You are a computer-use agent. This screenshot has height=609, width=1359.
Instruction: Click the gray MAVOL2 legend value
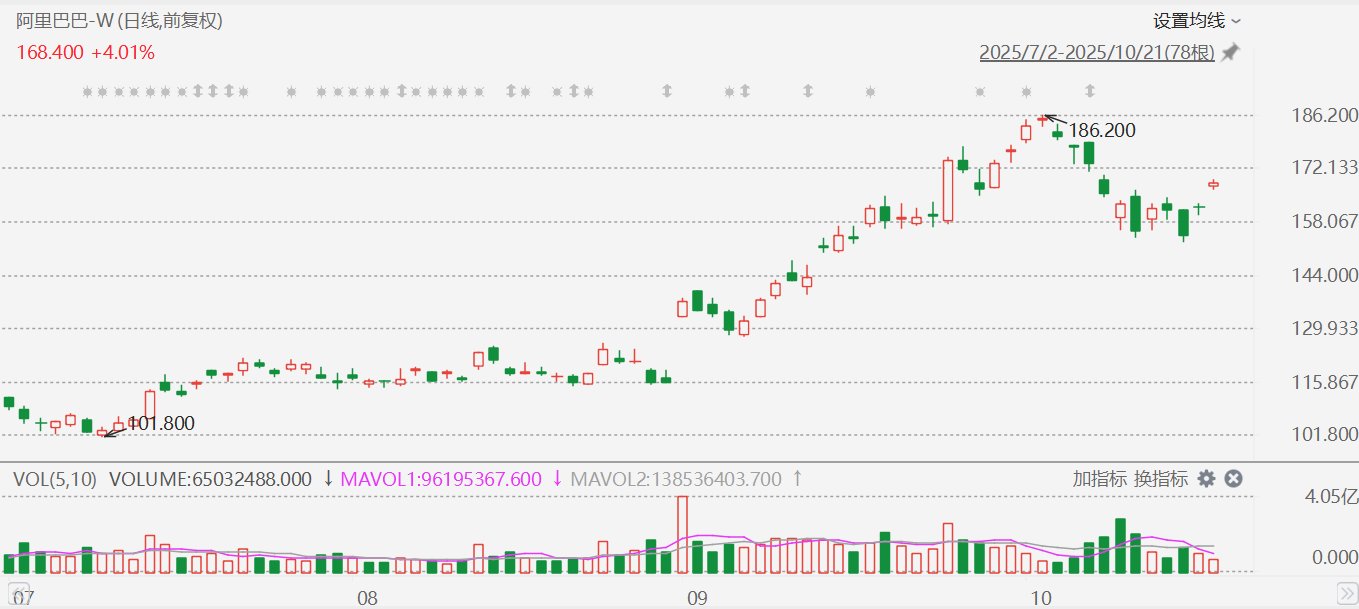[x=676, y=479]
